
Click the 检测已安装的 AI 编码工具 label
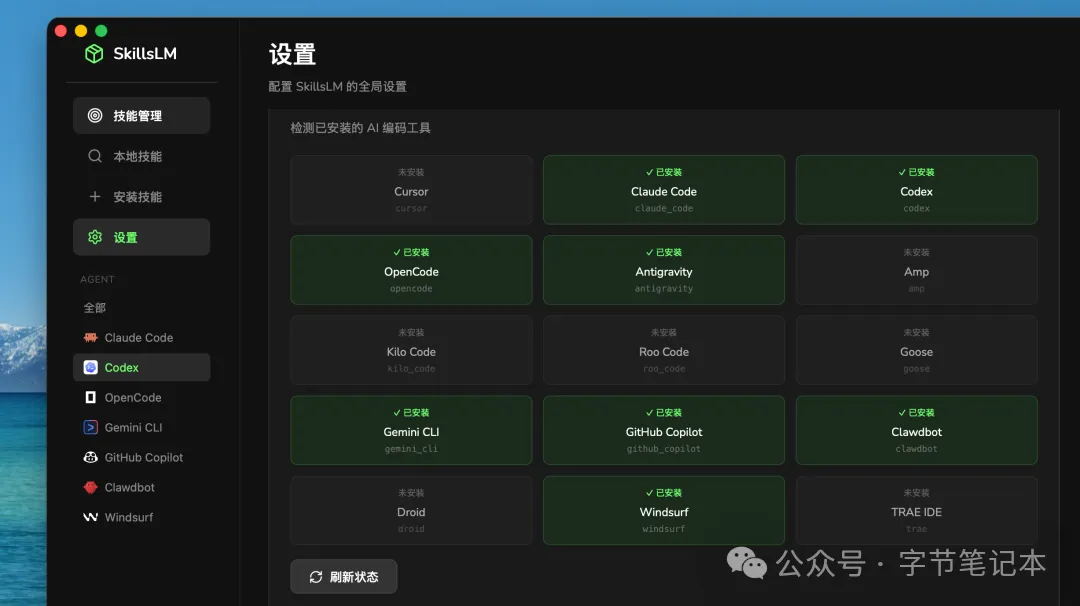(x=360, y=128)
